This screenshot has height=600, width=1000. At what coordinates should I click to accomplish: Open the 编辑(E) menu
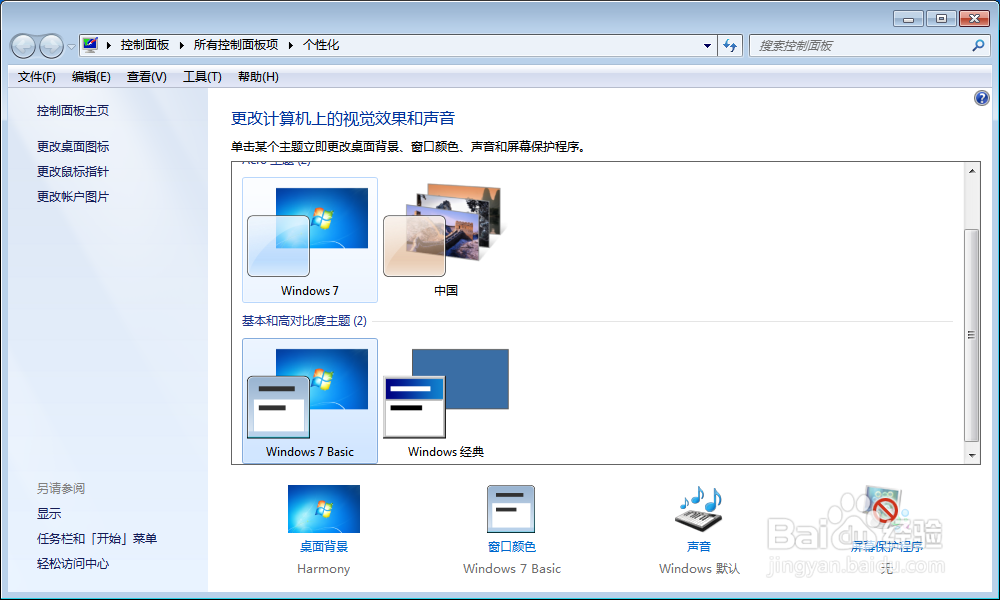[x=91, y=77]
